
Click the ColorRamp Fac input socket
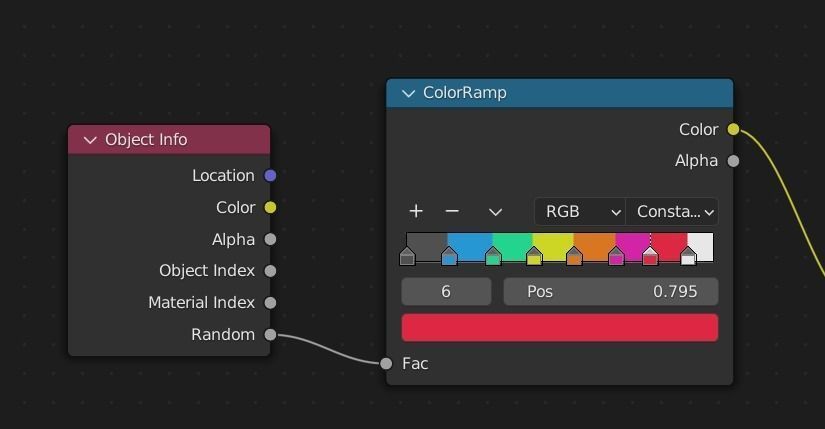point(387,363)
